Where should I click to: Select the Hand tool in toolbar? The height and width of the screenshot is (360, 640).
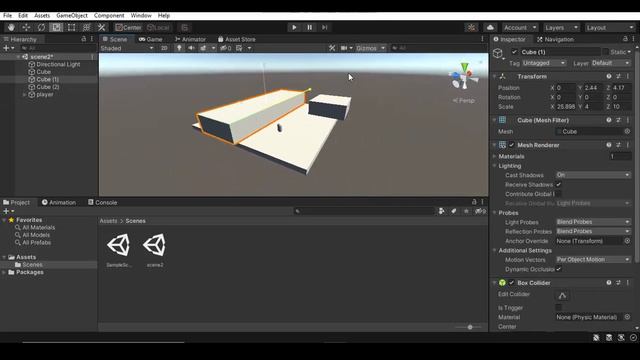pyautogui.click(x=11, y=27)
